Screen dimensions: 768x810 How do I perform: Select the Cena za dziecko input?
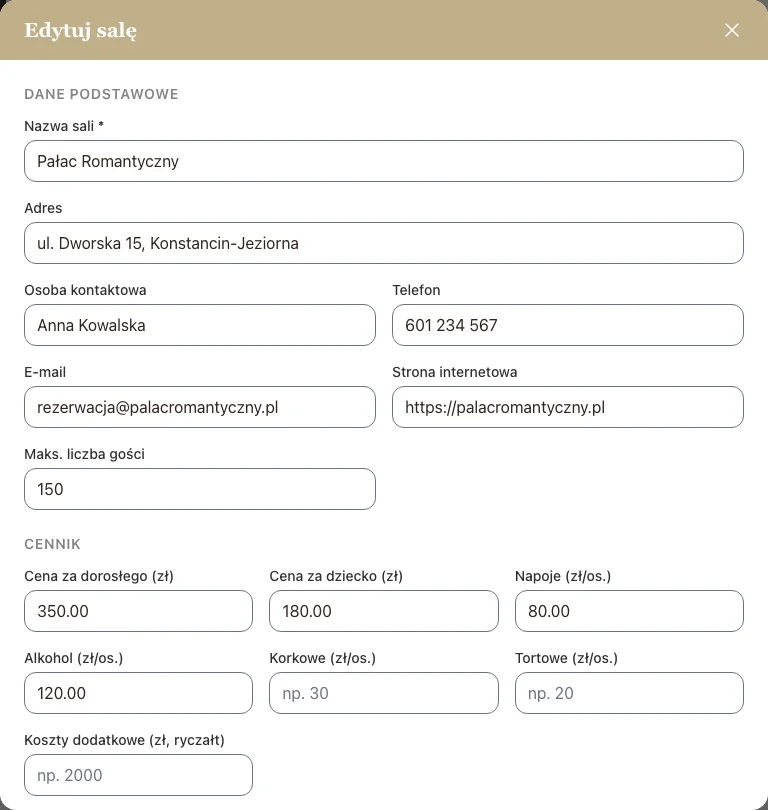pyautogui.click(x=383, y=611)
